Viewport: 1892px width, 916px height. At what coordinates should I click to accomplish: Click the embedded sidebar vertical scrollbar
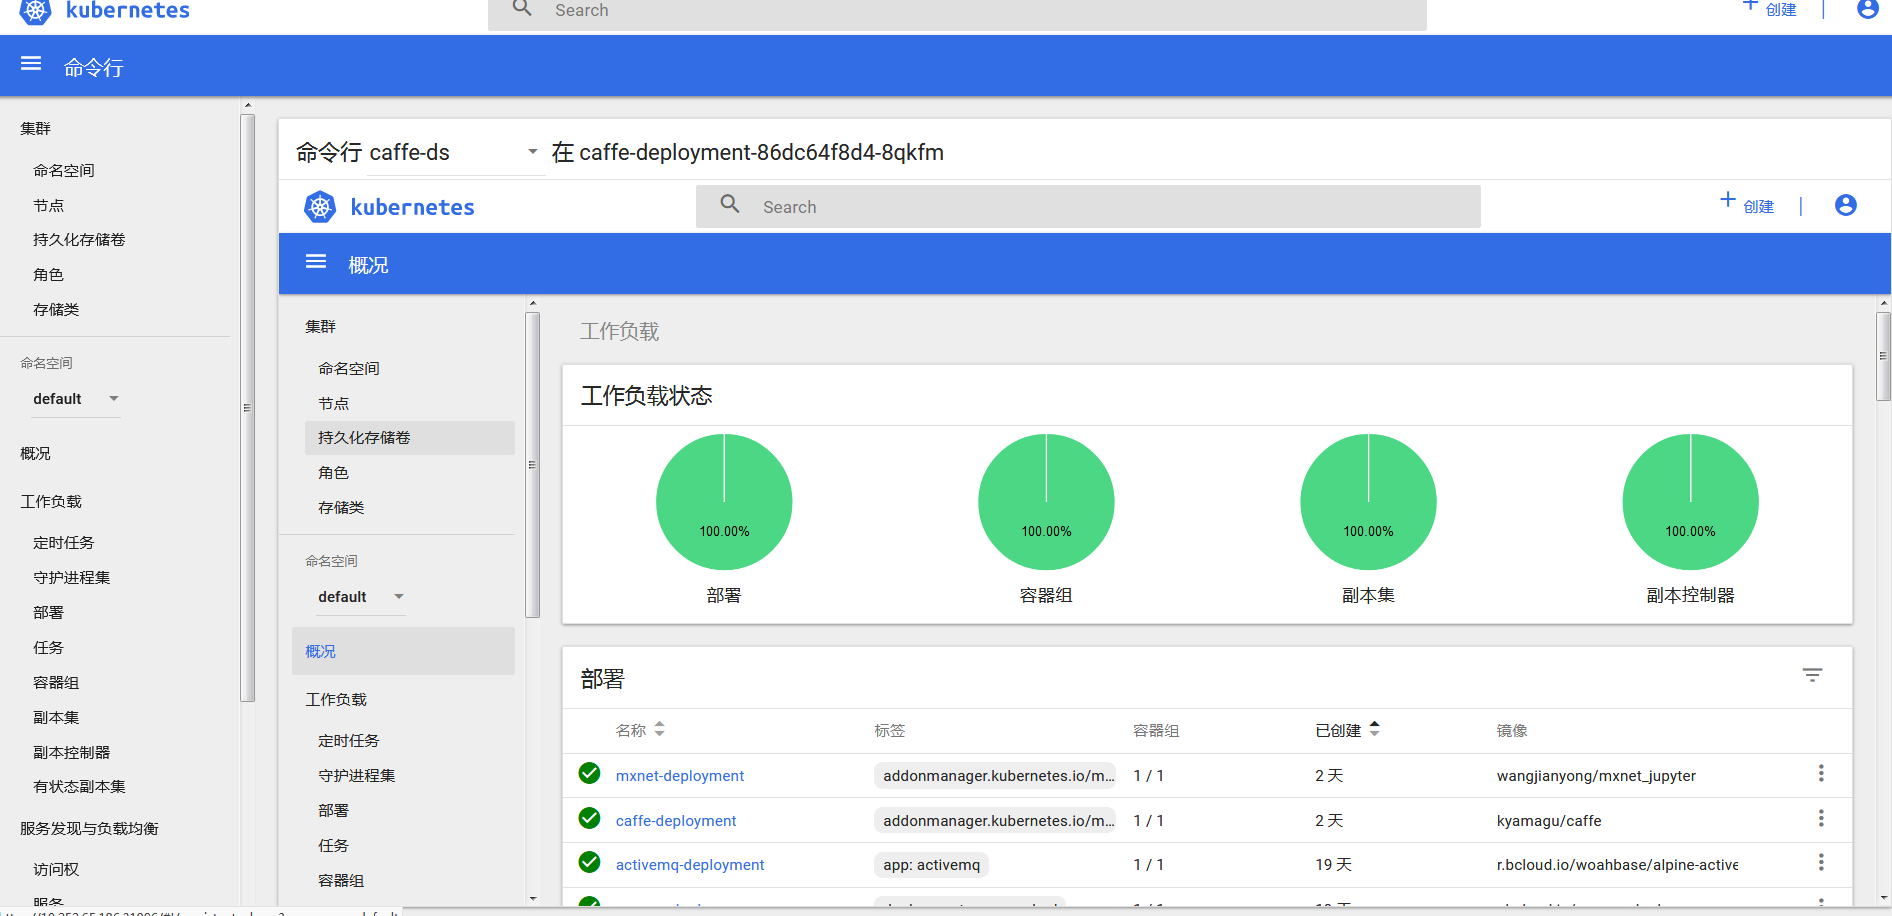click(x=532, y=465)
